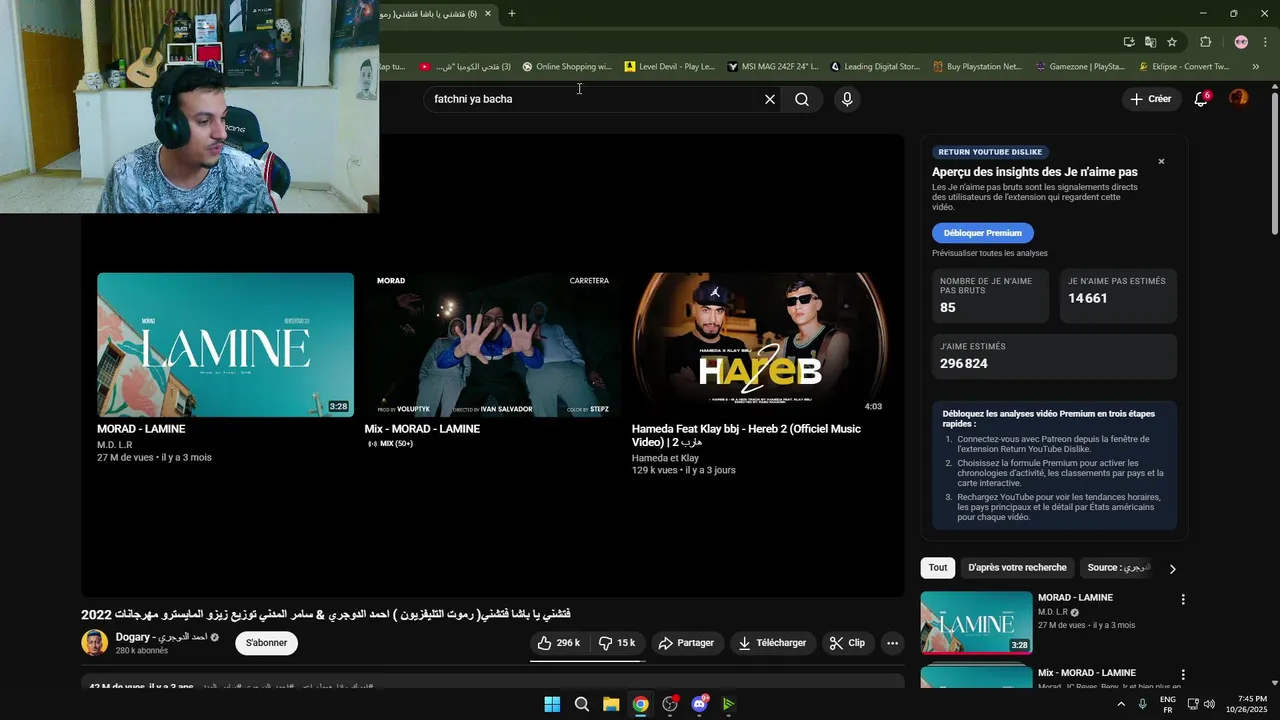Select the D'après votre recherche chip
The height and width of the screenshot is (720, 1280).
(1017, 568)
